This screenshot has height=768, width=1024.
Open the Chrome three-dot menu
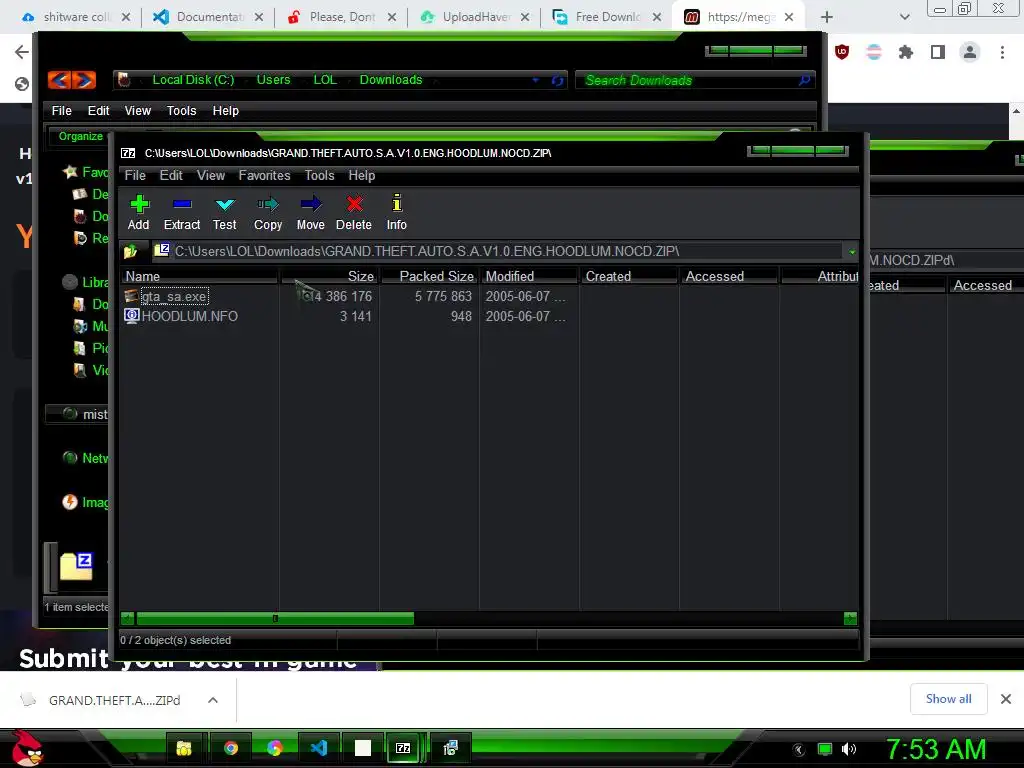point(1002,52)
